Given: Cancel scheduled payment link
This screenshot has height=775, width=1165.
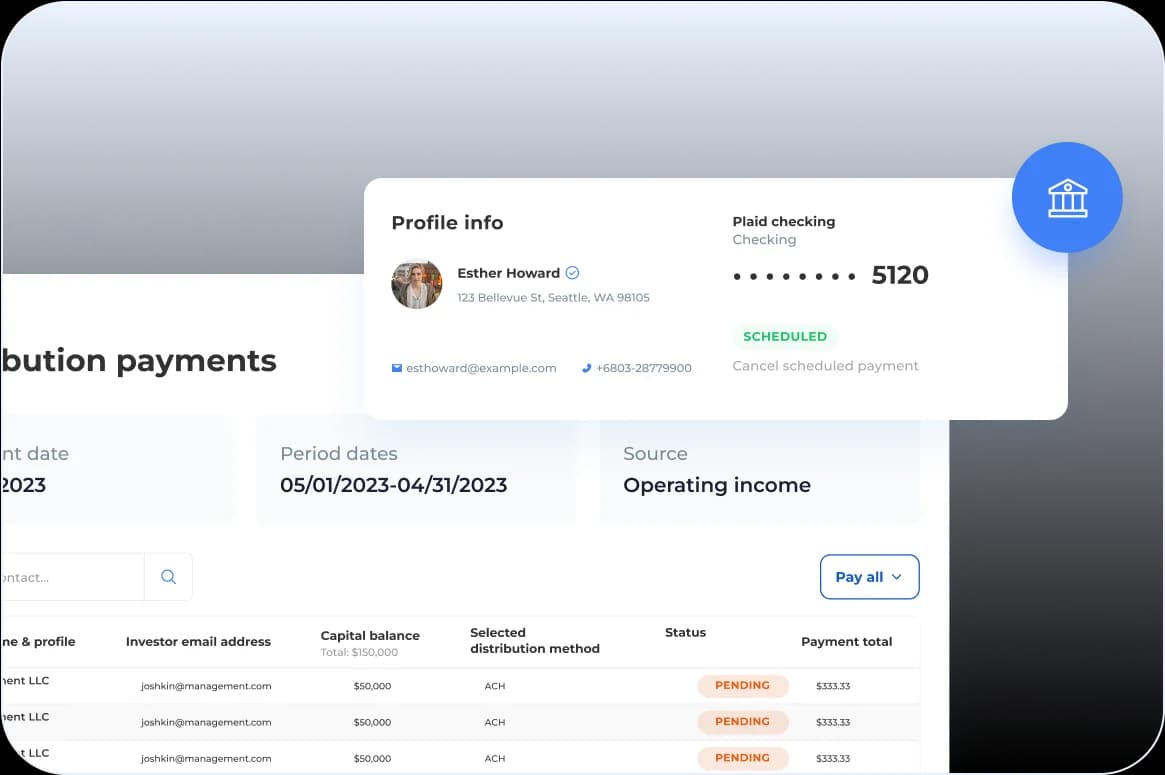Looking at the screenshot, I should 825,366.
